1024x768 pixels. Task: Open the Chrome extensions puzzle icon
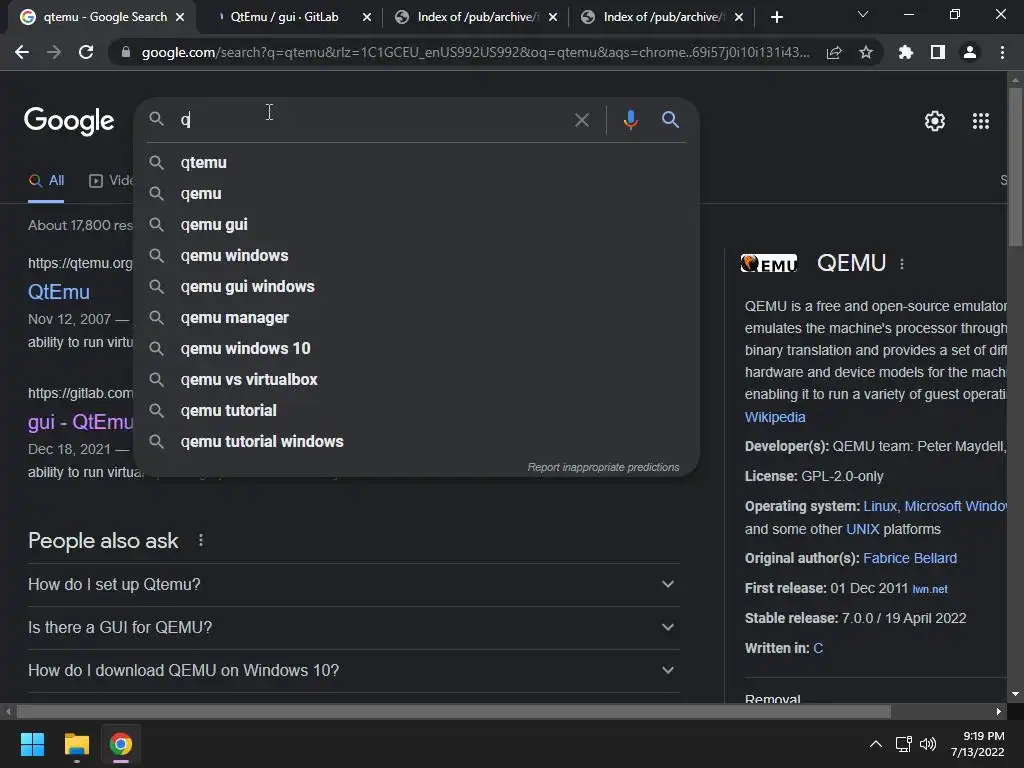coord(905,52)
